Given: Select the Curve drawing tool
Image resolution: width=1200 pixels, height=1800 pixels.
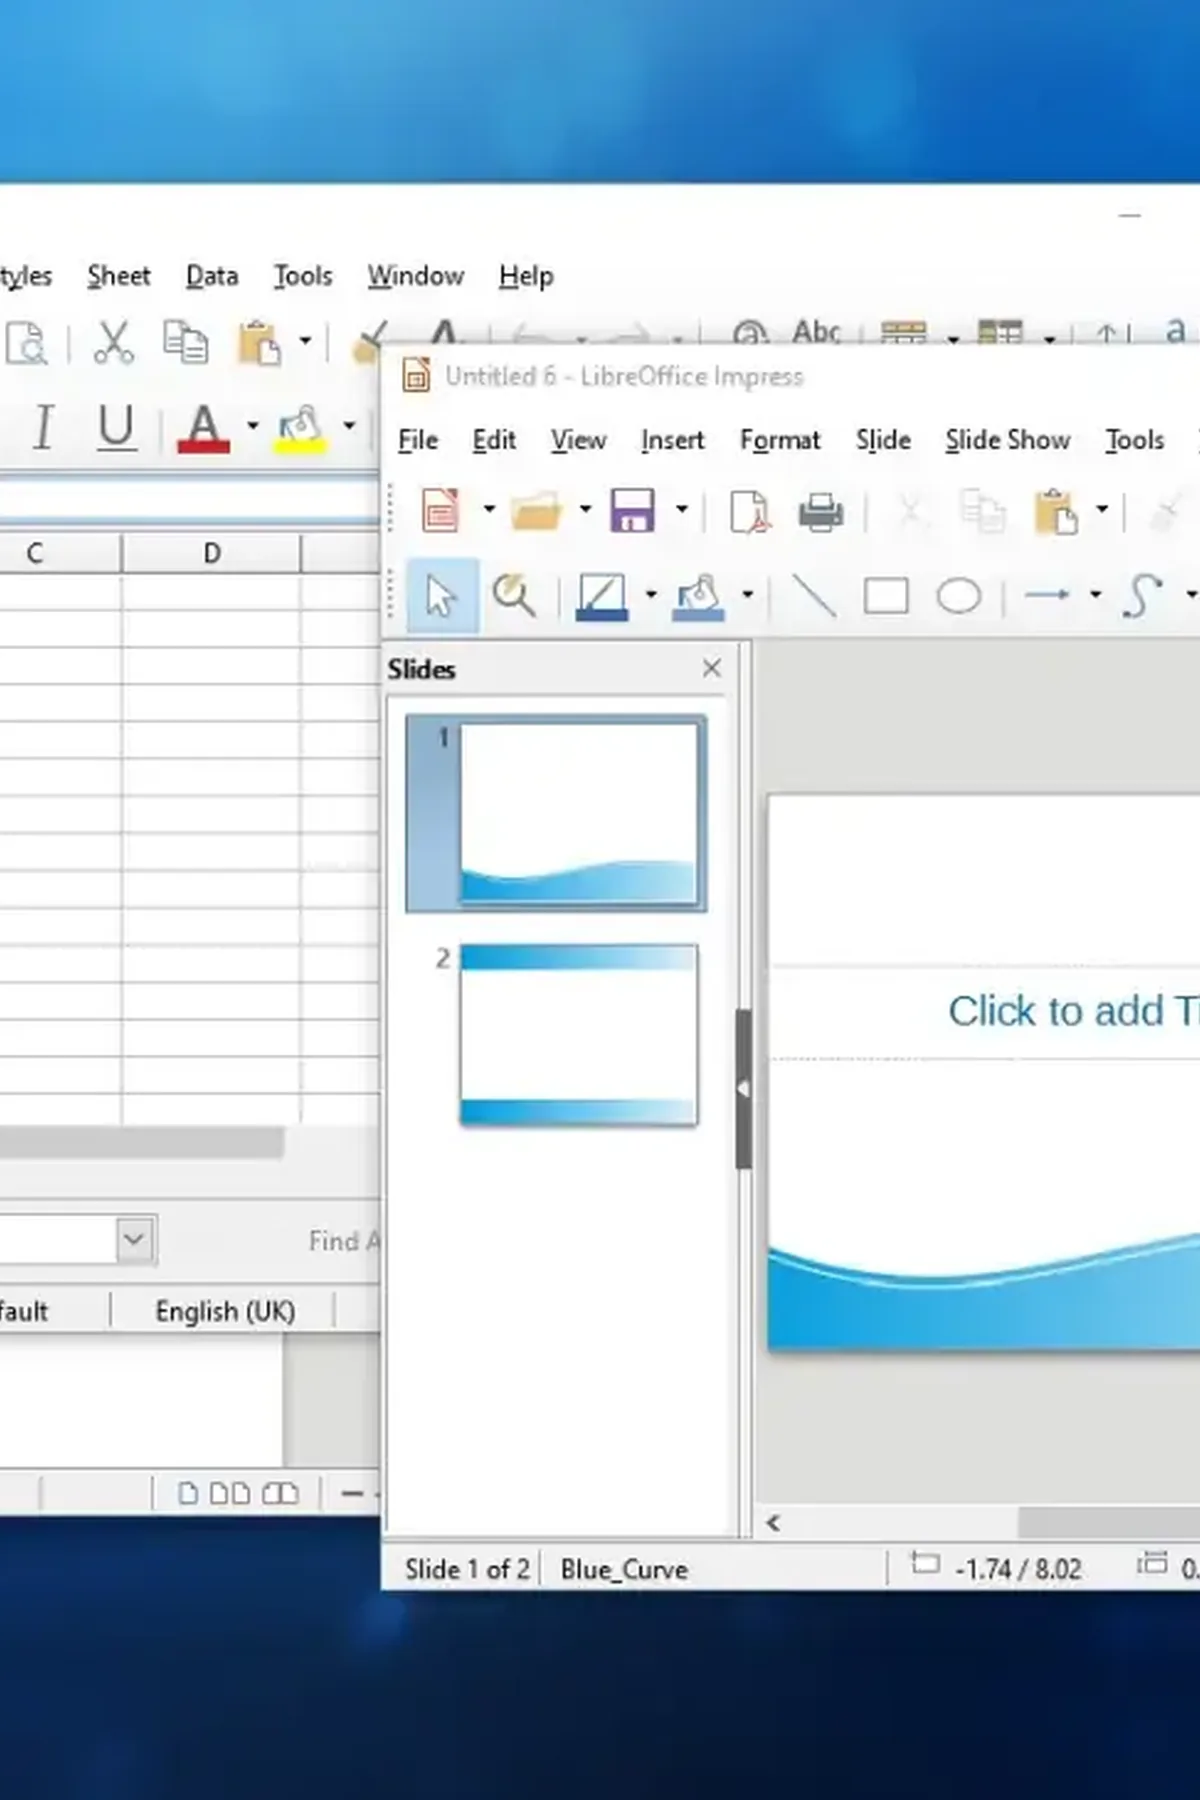Looking at the screenshot, I should 1143,596.
